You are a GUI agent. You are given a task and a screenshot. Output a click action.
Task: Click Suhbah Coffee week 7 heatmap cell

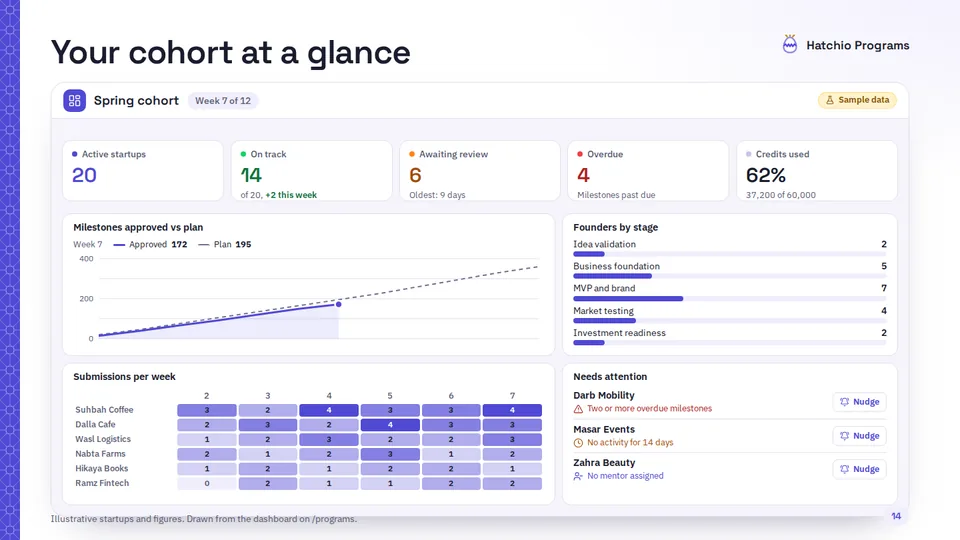pos(512,410)
